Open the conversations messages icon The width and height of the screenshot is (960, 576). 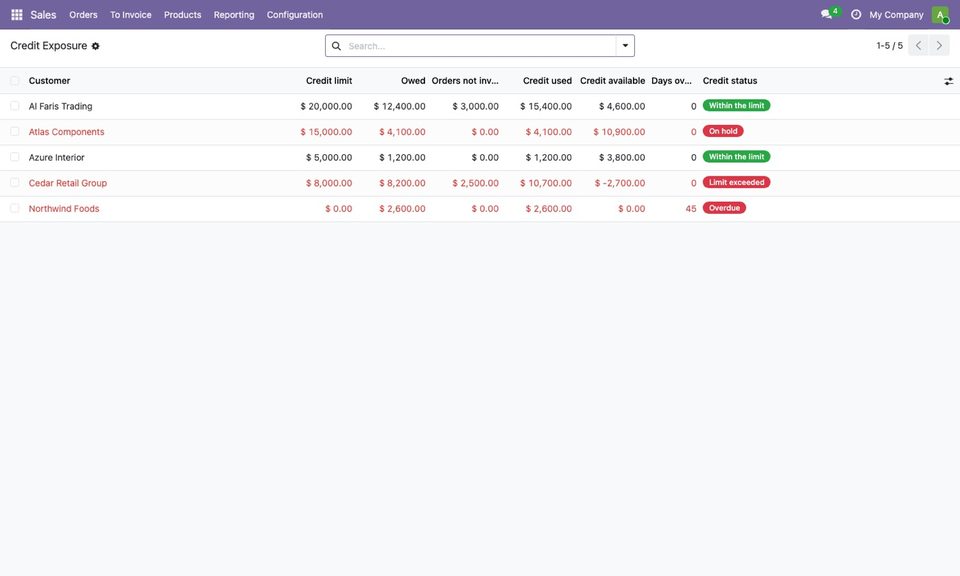(x=826, y=15)
